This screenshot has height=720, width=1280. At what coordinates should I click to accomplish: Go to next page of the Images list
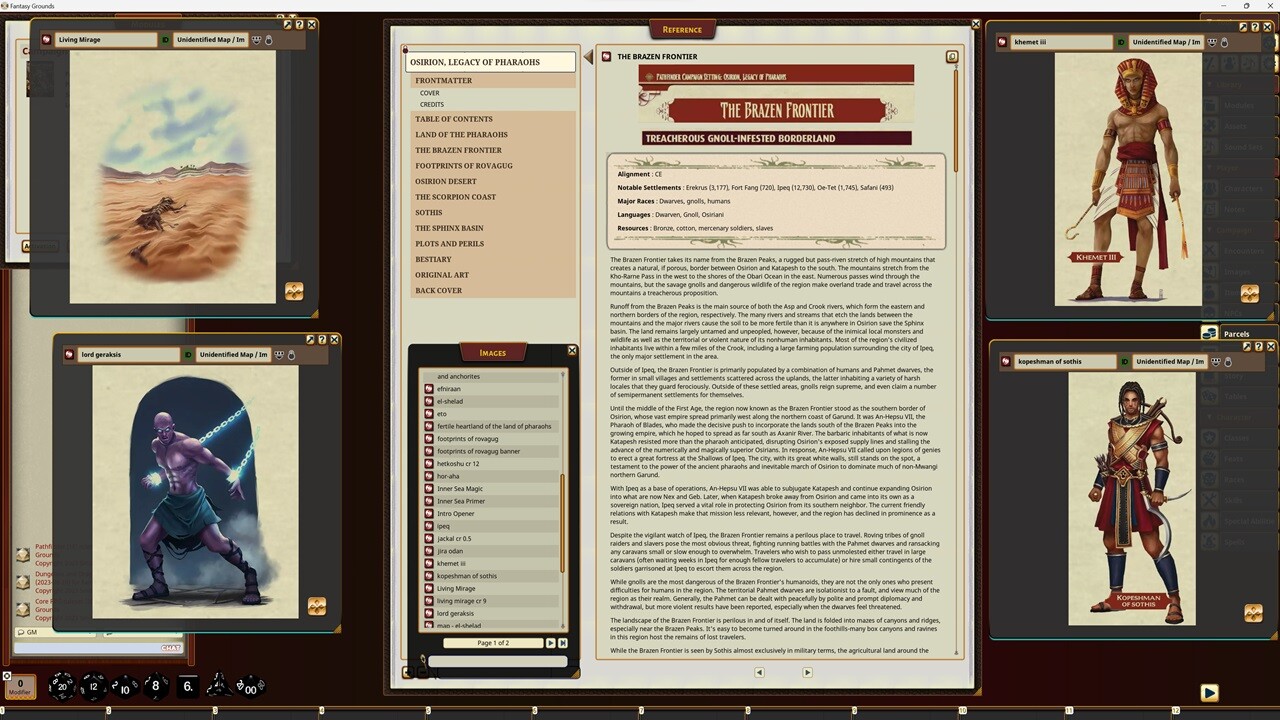point(551,643)
